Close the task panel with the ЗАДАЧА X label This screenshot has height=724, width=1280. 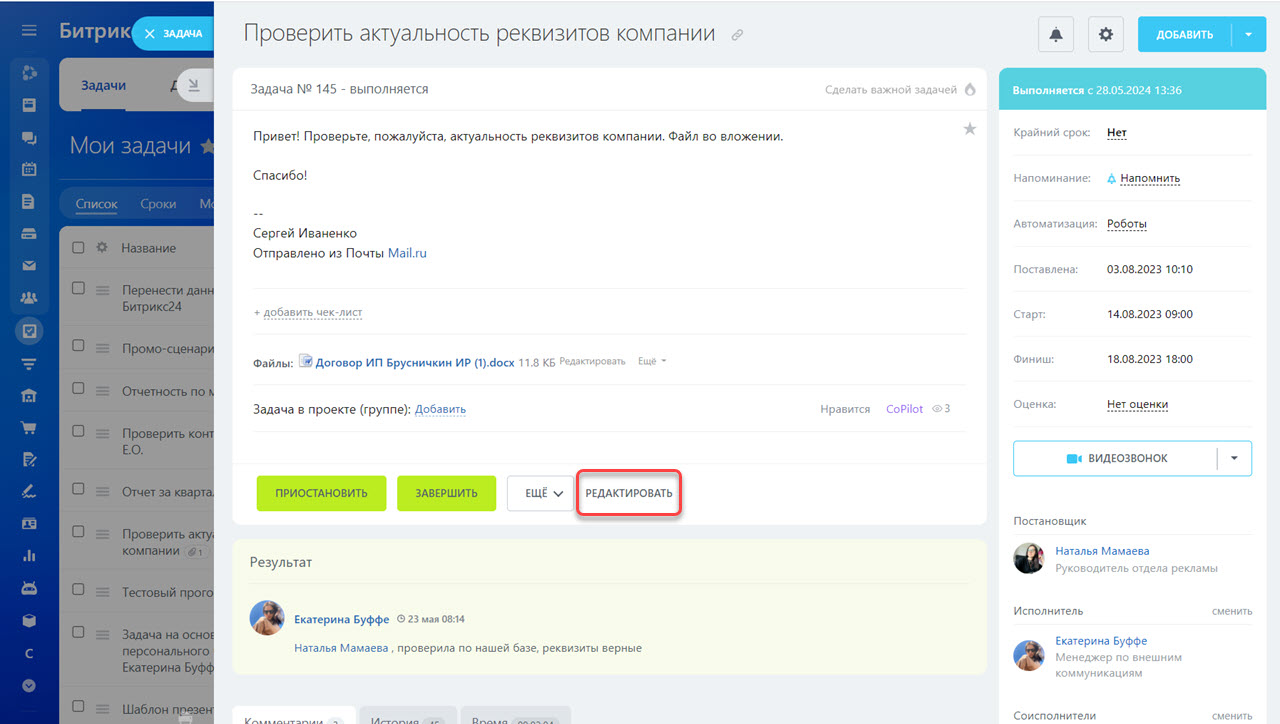173,33
